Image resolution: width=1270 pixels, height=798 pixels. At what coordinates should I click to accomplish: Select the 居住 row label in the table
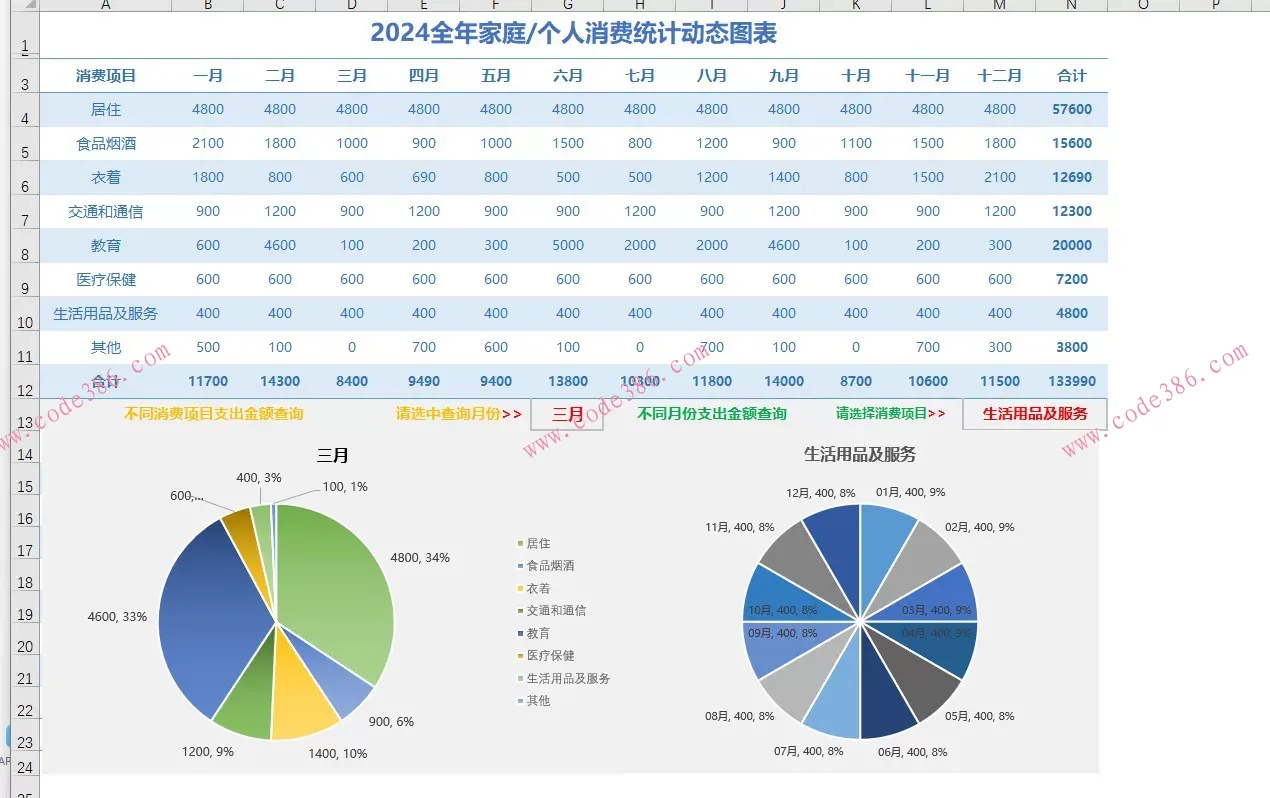click(106, 110)
